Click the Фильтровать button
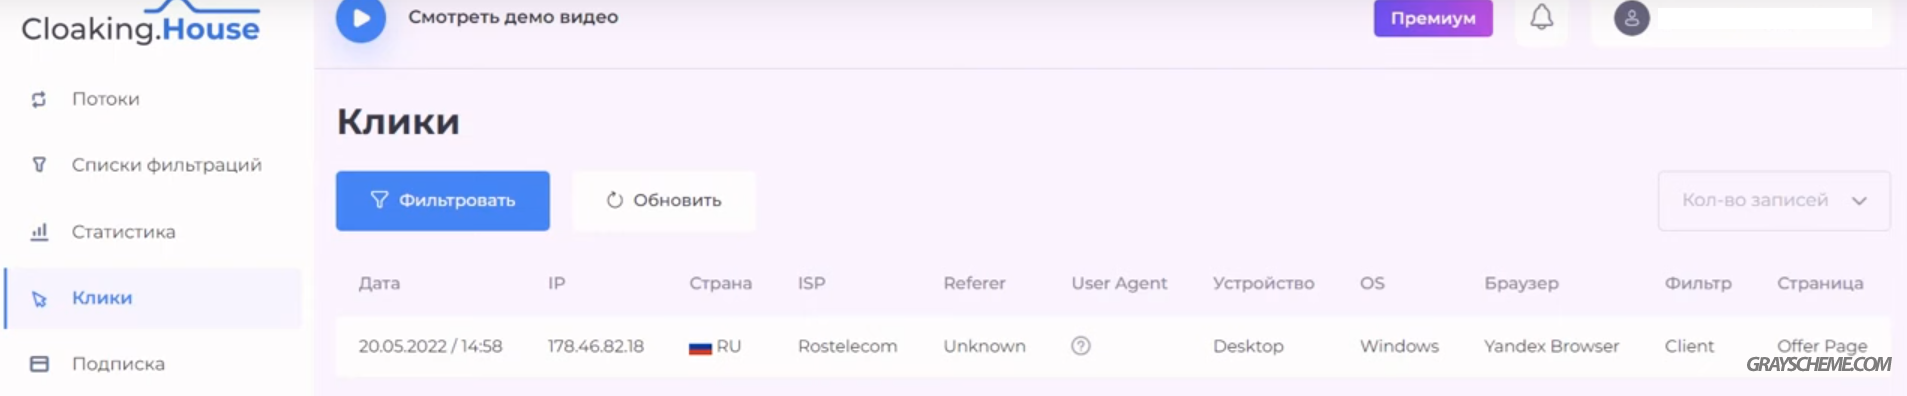This screenshot has width=1907, height=396. 442,201
